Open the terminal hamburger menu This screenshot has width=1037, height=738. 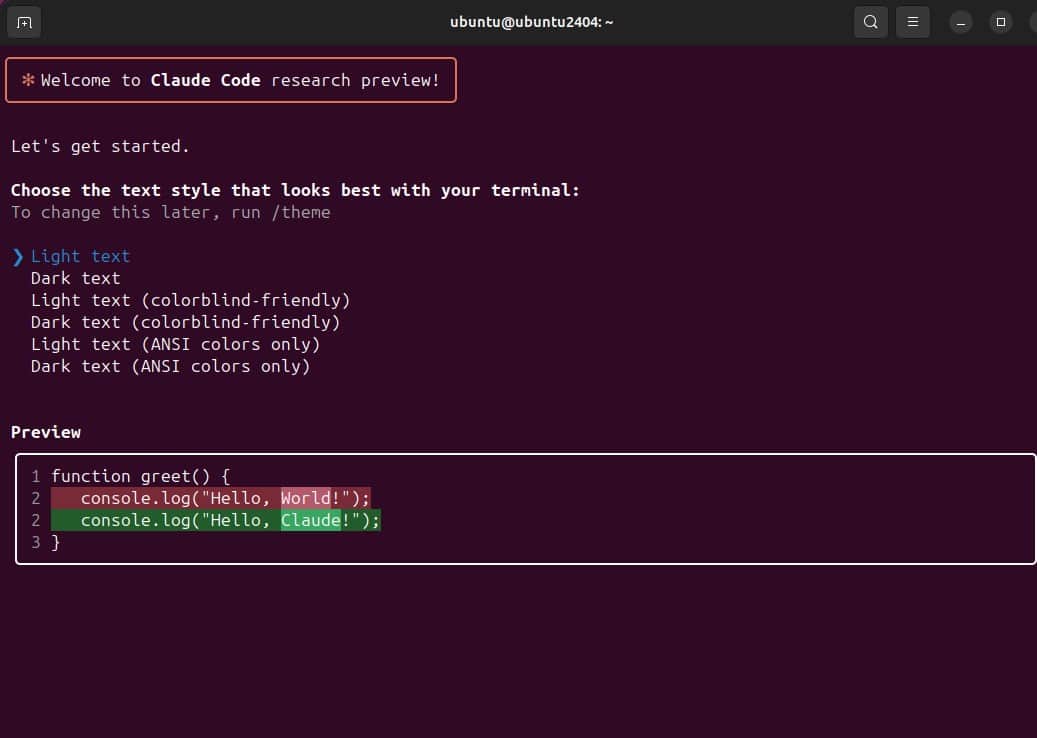(x=912, y=22)
